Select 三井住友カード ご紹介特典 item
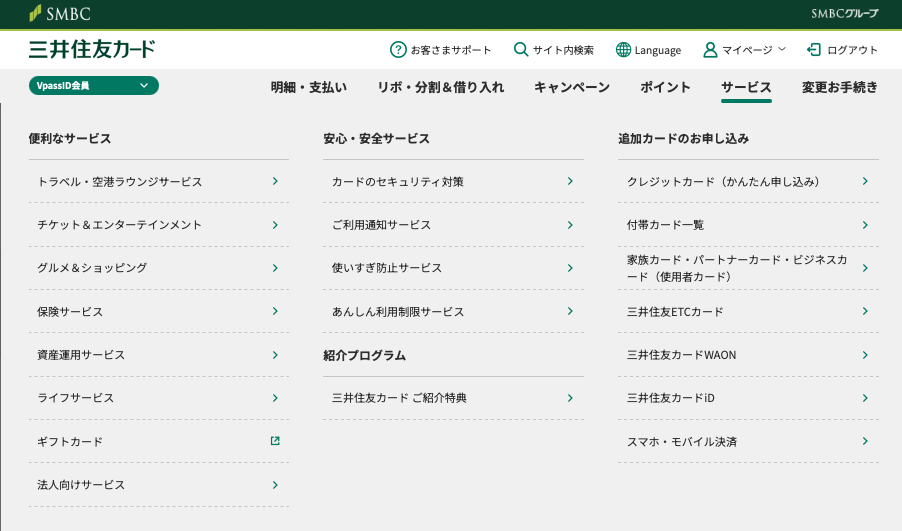Screen dimensions: 902x531 pos(453,398)
